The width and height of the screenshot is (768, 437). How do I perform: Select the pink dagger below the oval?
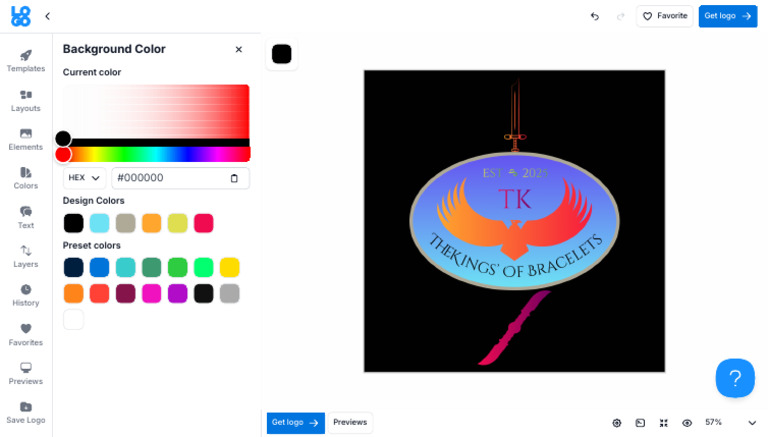tap(514, 328)
